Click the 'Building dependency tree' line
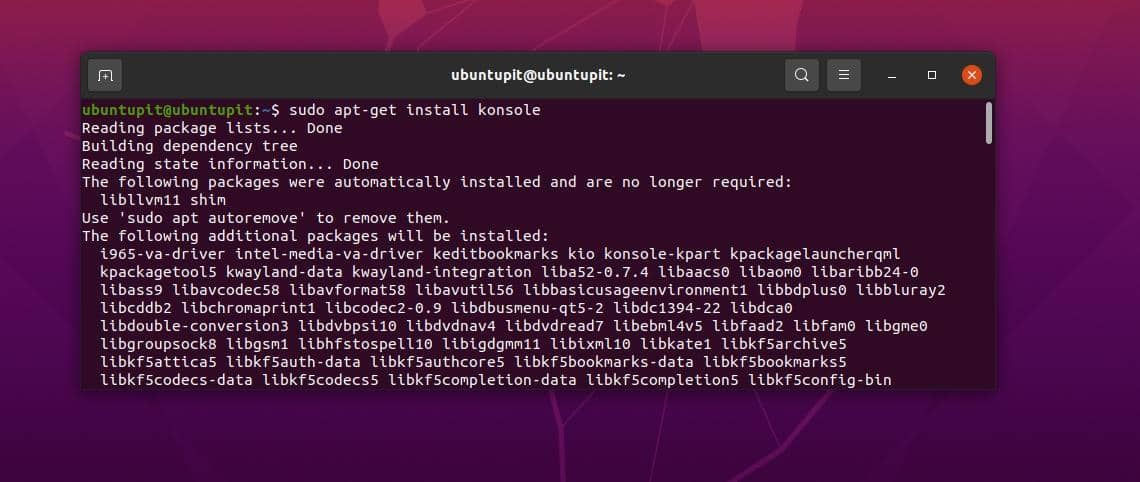1140x482 pixels. pyautogui.click(x=190, y=146)
